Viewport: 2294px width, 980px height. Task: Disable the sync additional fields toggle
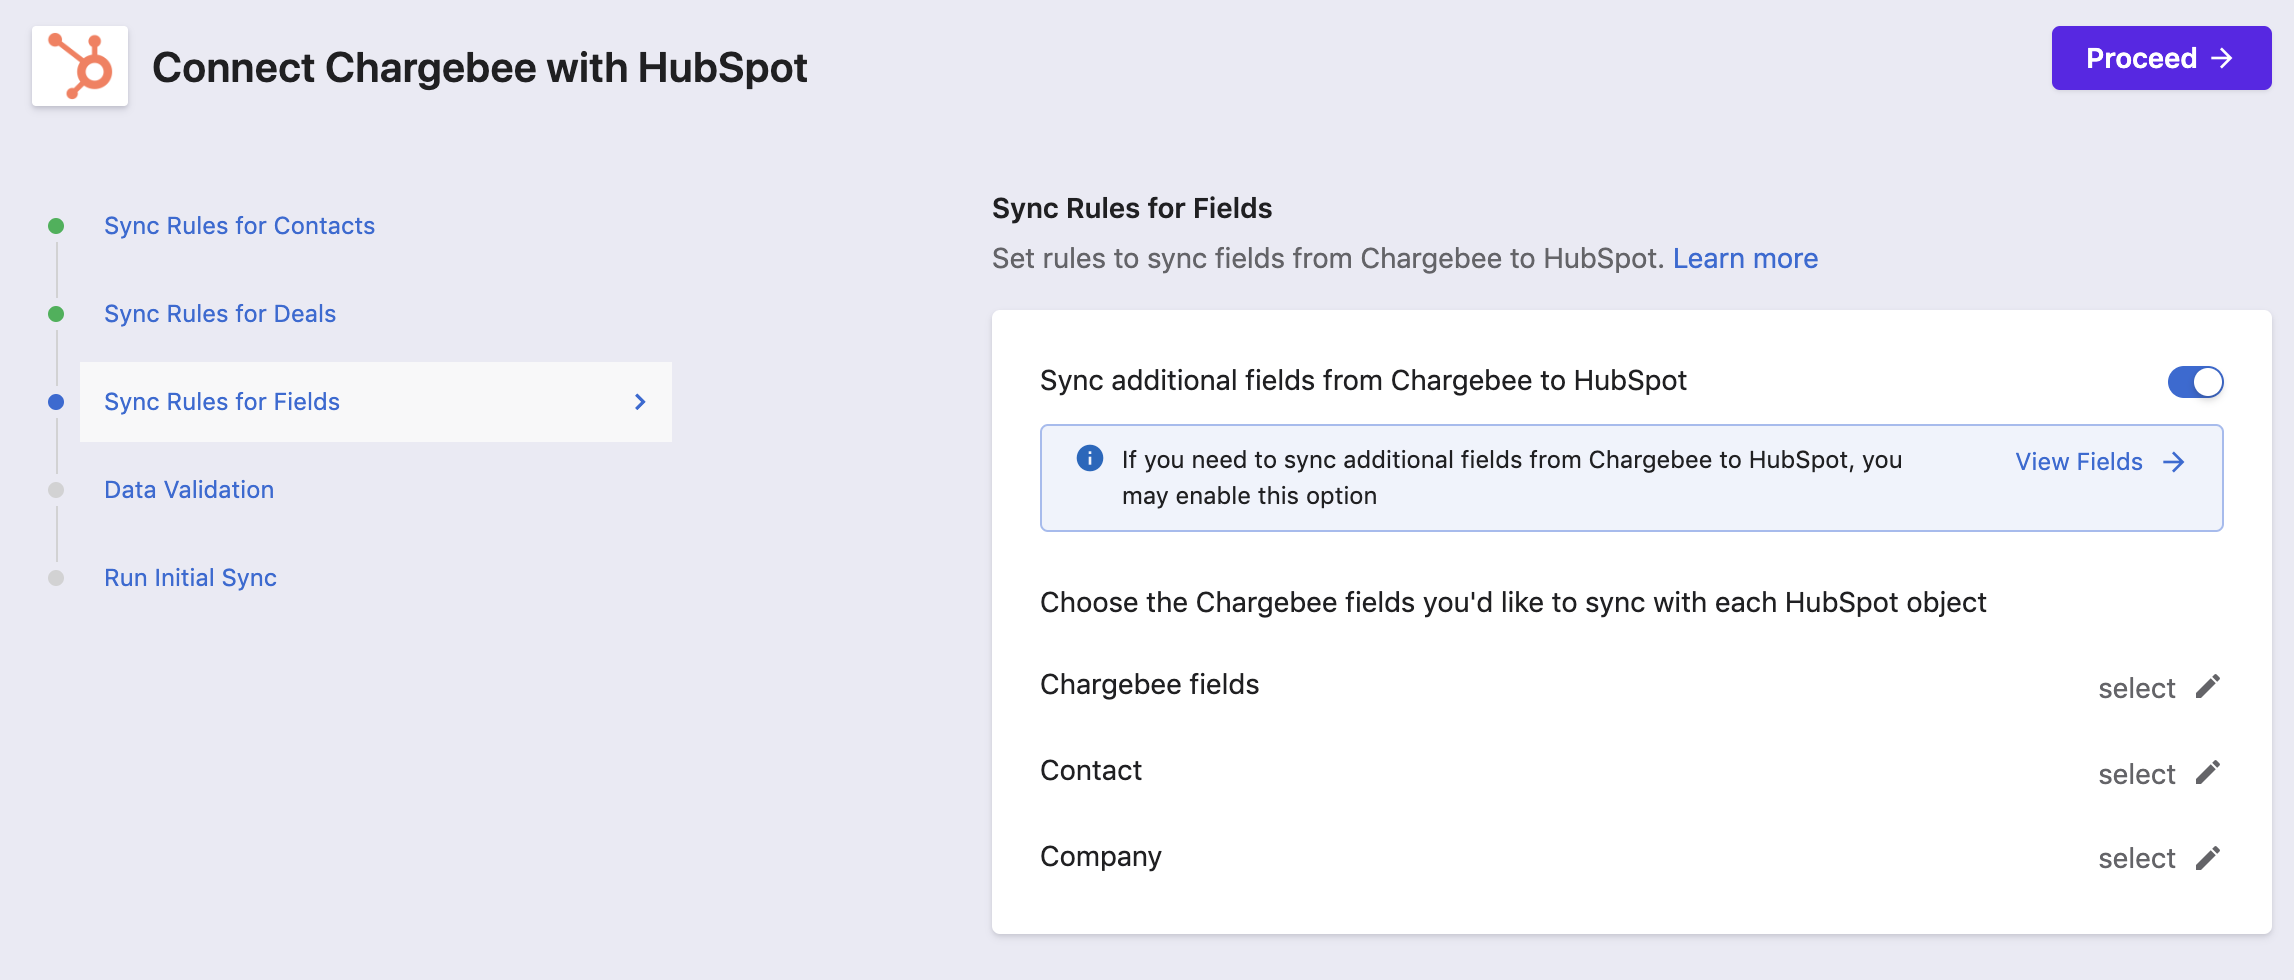pos(2195,382)
